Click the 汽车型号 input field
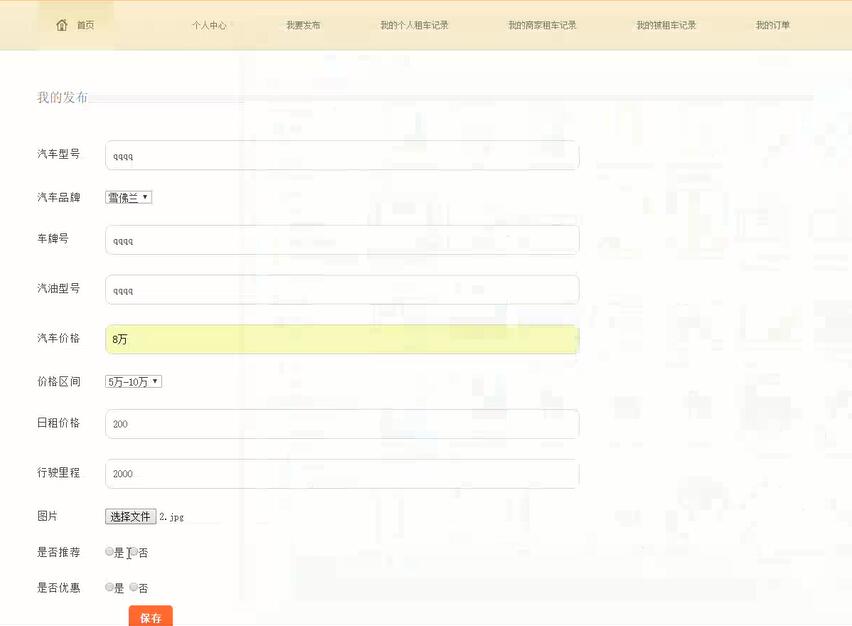This screenshot has width=852, height=626. 340,155
